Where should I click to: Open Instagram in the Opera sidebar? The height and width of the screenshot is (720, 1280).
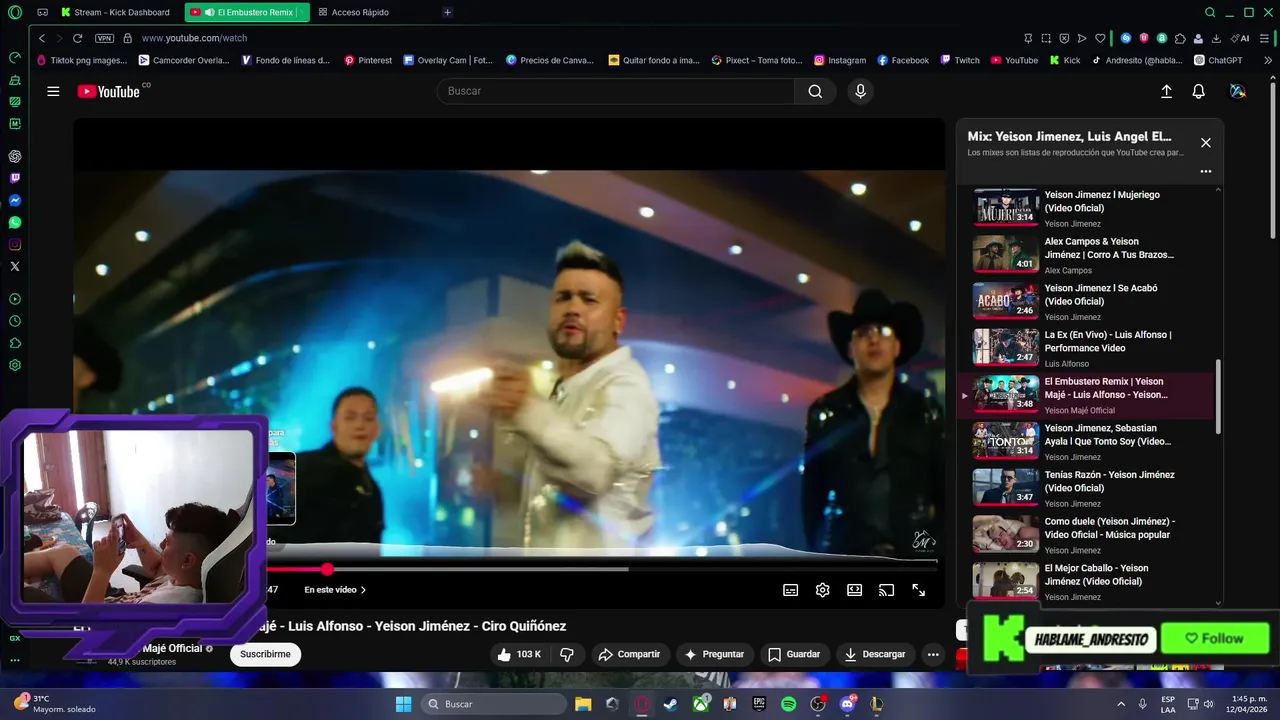coord(15,245)
